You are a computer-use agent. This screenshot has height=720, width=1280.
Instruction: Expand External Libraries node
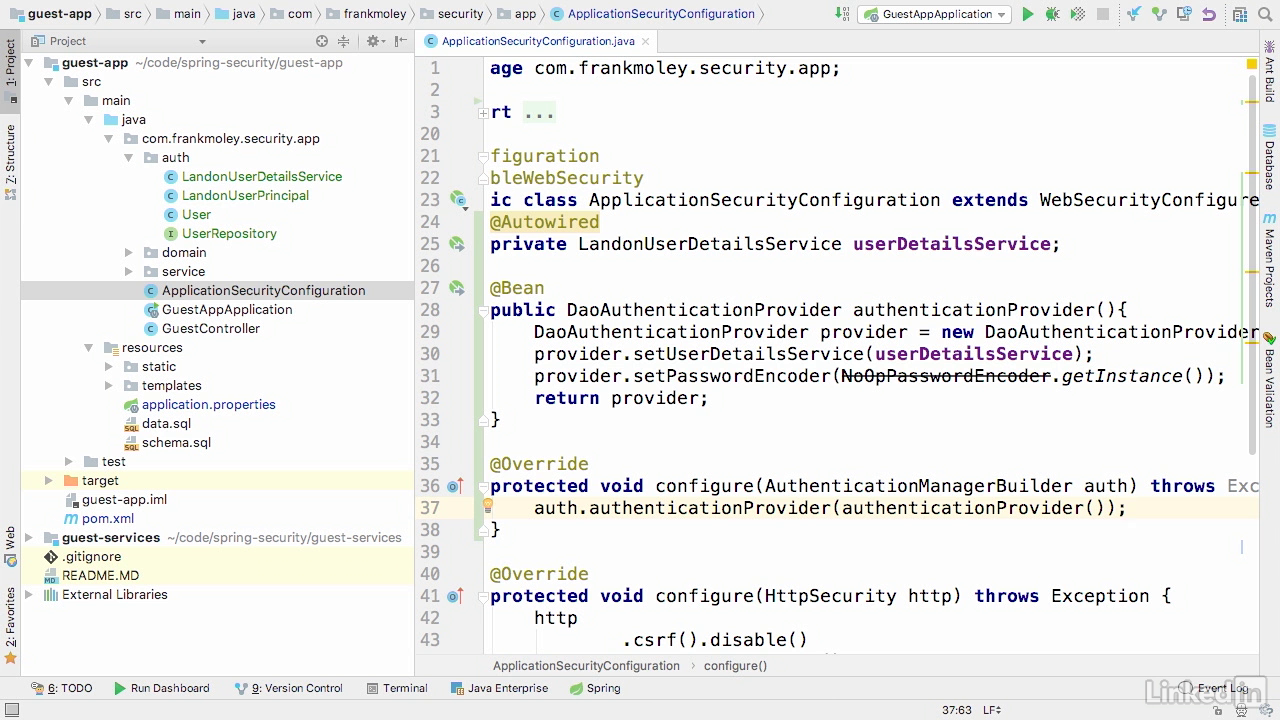[x=29, y=595]
